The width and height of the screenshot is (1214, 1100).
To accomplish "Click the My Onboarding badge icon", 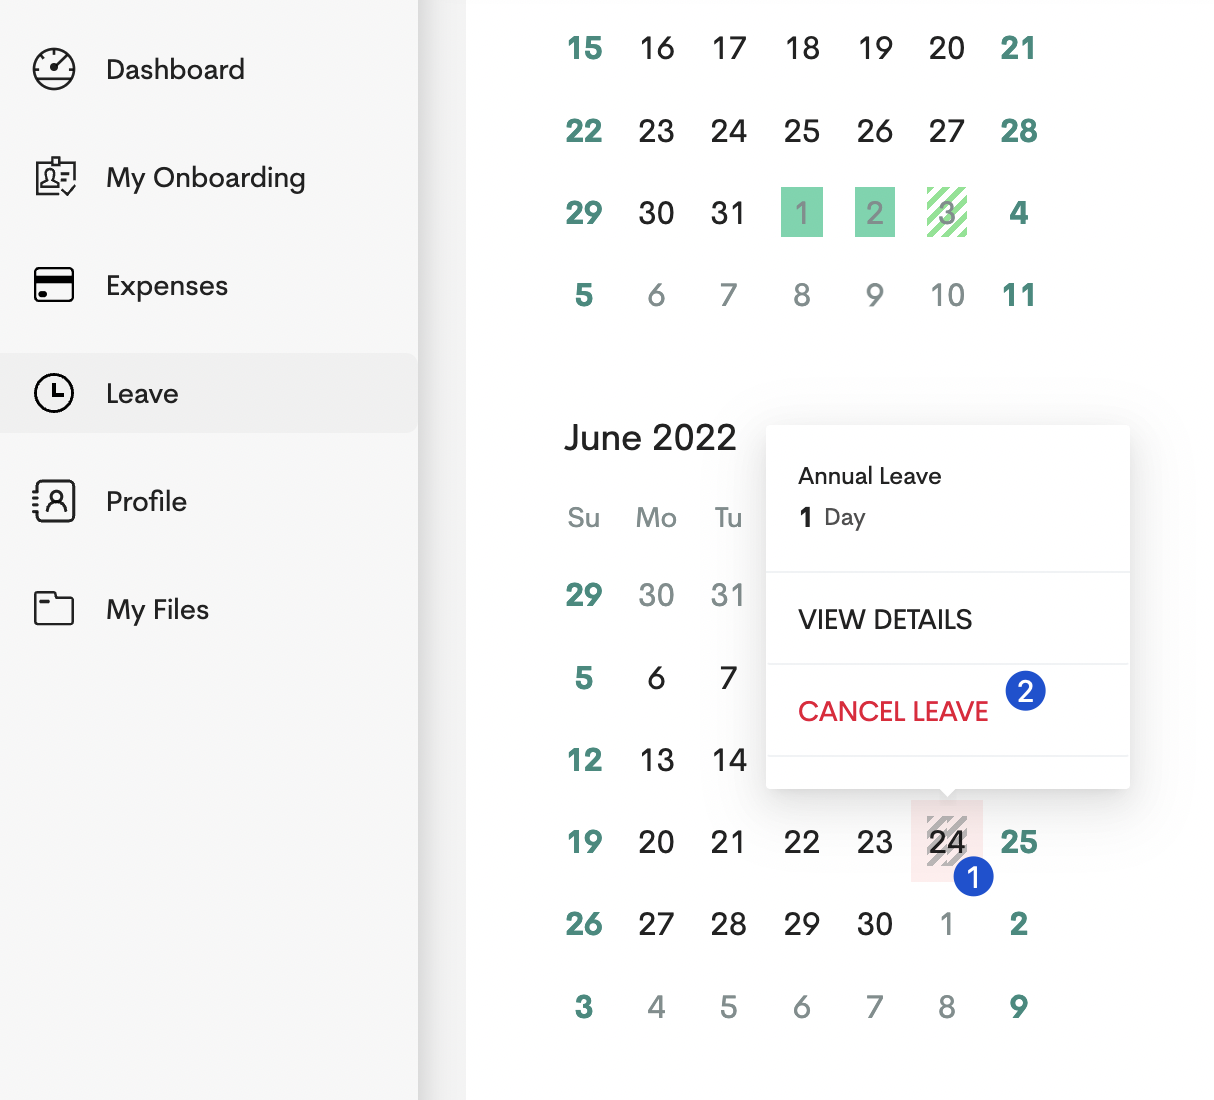I will [x=54, y=177].
